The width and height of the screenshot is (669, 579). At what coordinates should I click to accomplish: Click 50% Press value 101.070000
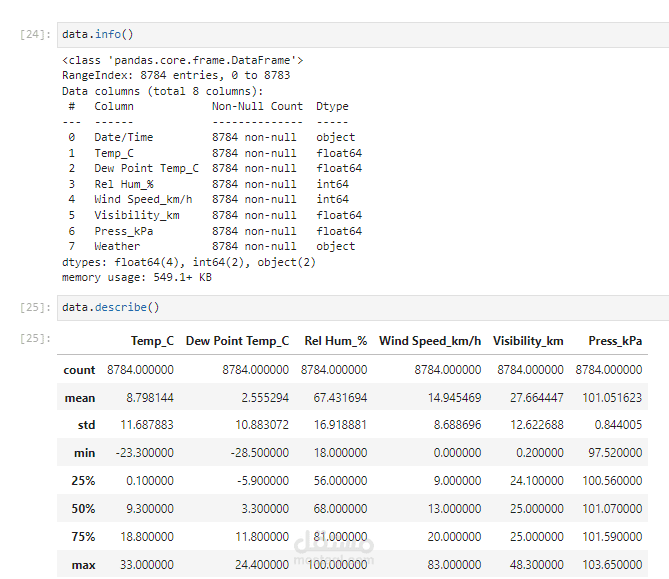point(612,509)
